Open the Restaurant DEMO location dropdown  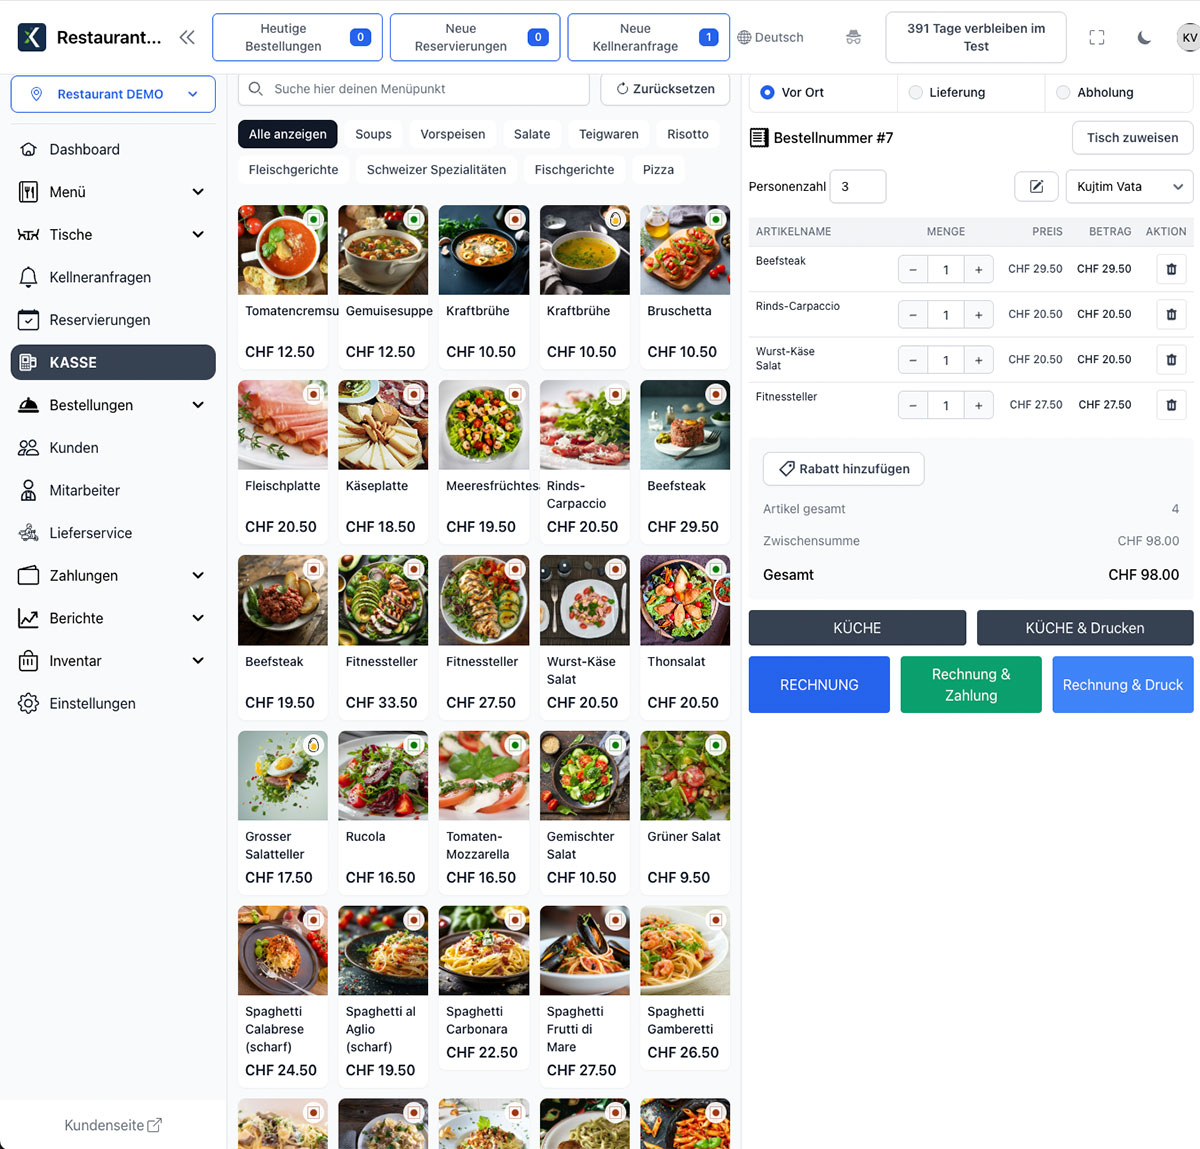tap(113, 94)
